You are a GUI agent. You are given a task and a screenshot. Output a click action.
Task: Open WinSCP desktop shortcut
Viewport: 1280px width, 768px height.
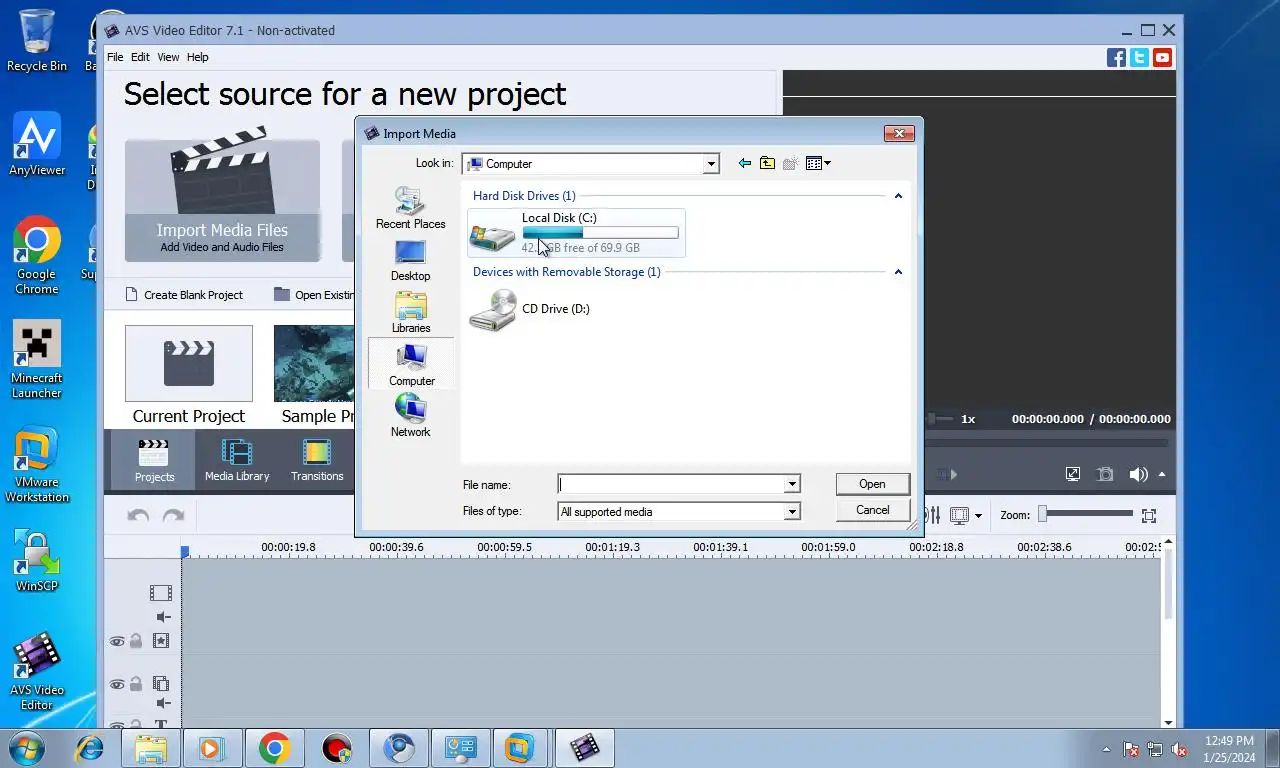(37, 561)
